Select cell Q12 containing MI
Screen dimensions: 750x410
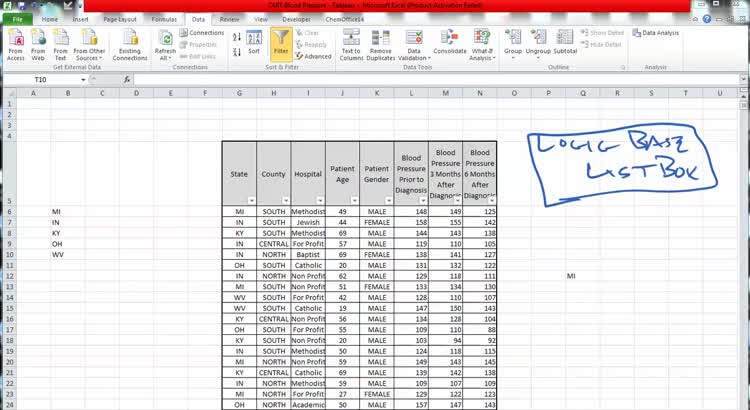coord(583,276)
